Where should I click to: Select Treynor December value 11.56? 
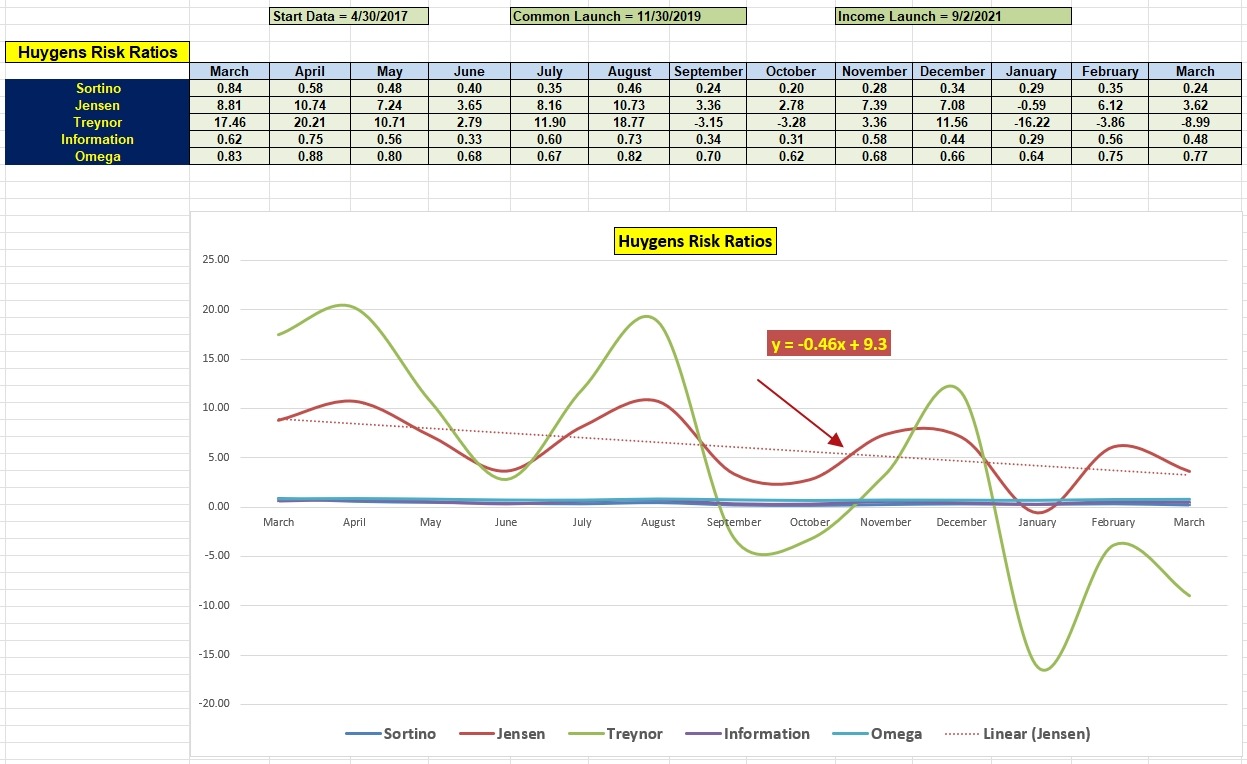[x=952, y=122]
